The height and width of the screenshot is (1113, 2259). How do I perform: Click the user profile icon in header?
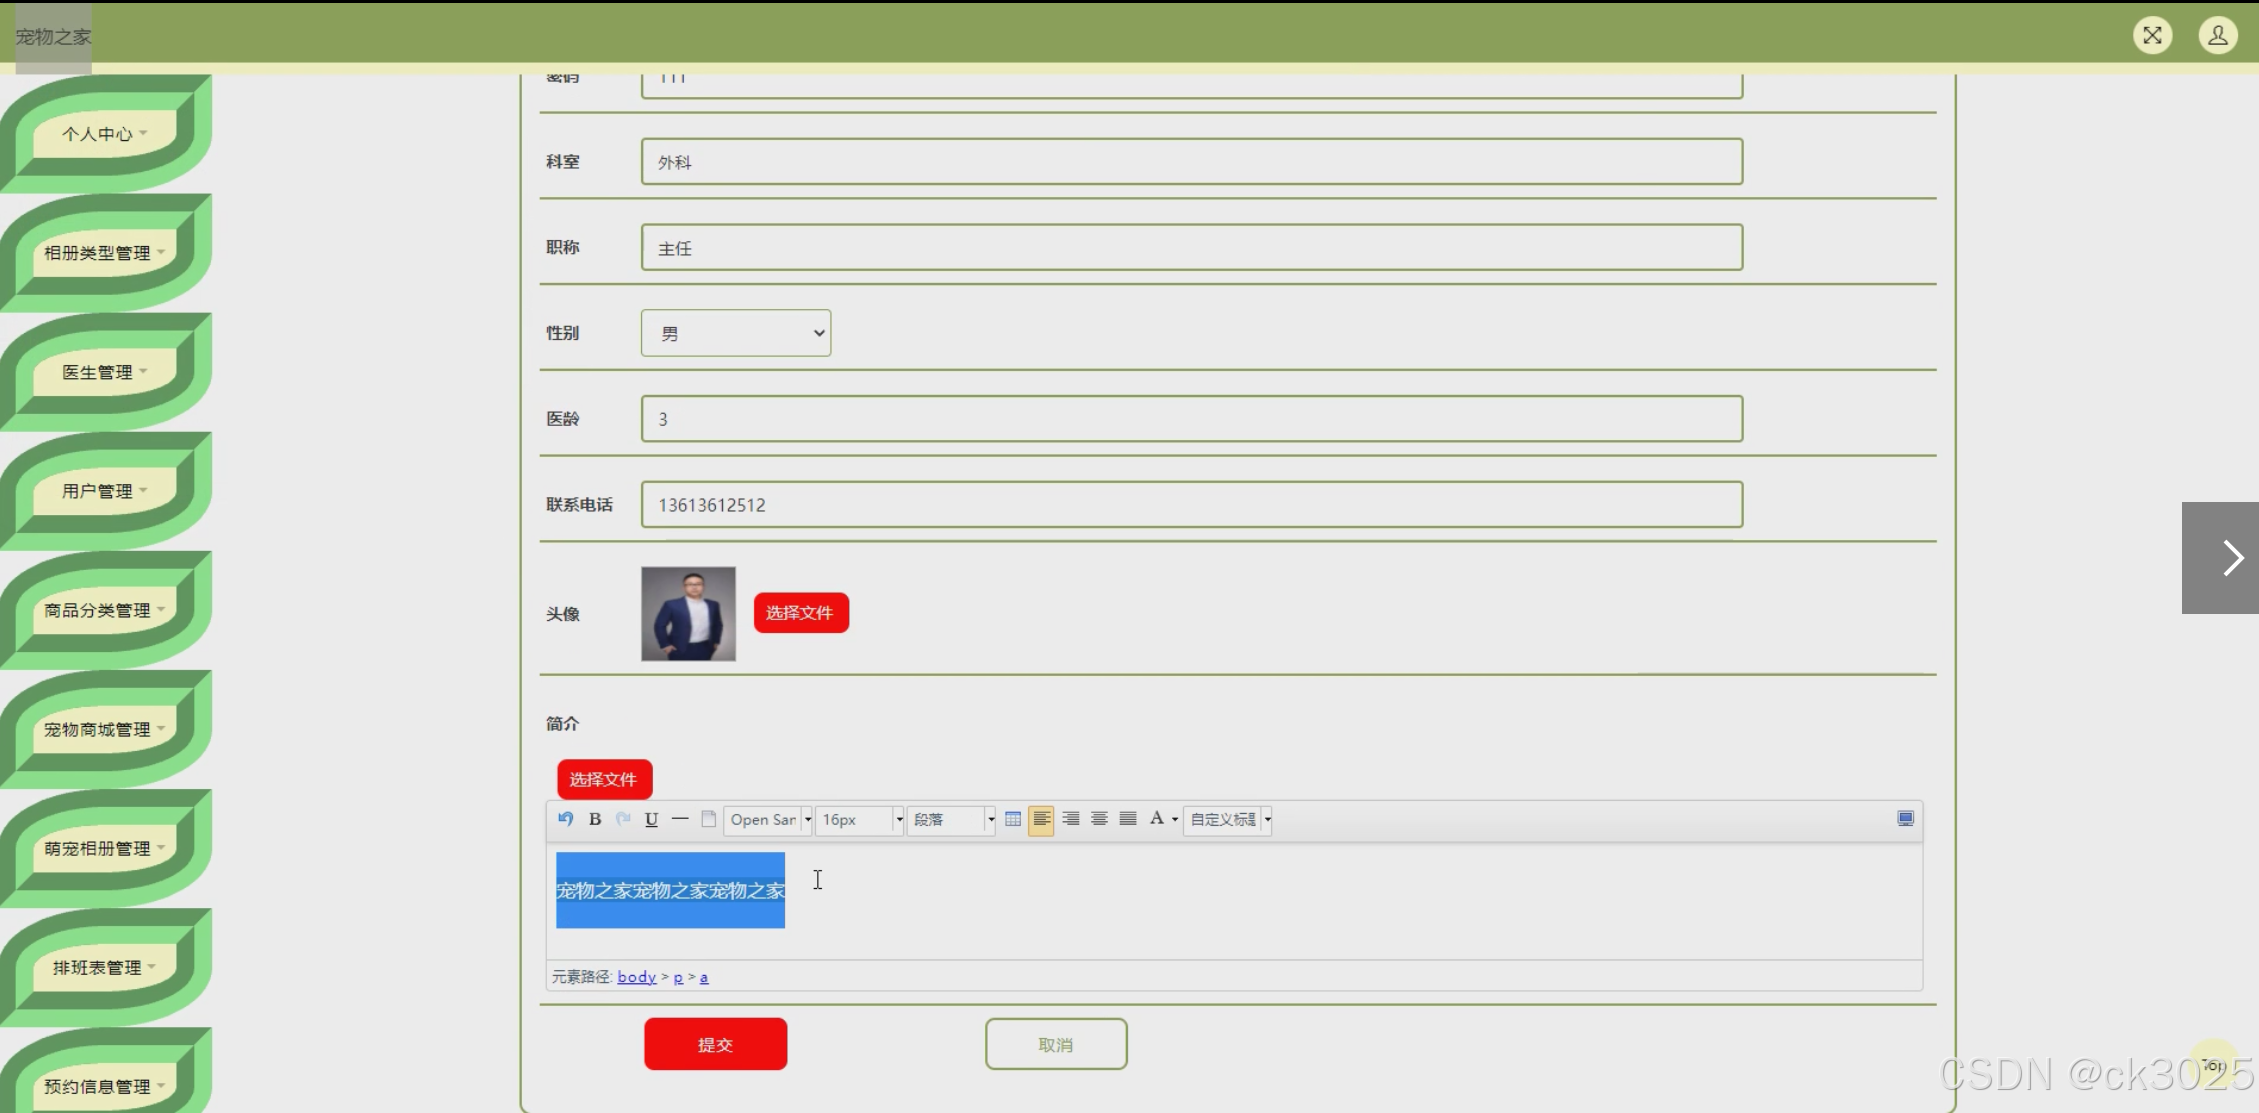point(2217,36)
